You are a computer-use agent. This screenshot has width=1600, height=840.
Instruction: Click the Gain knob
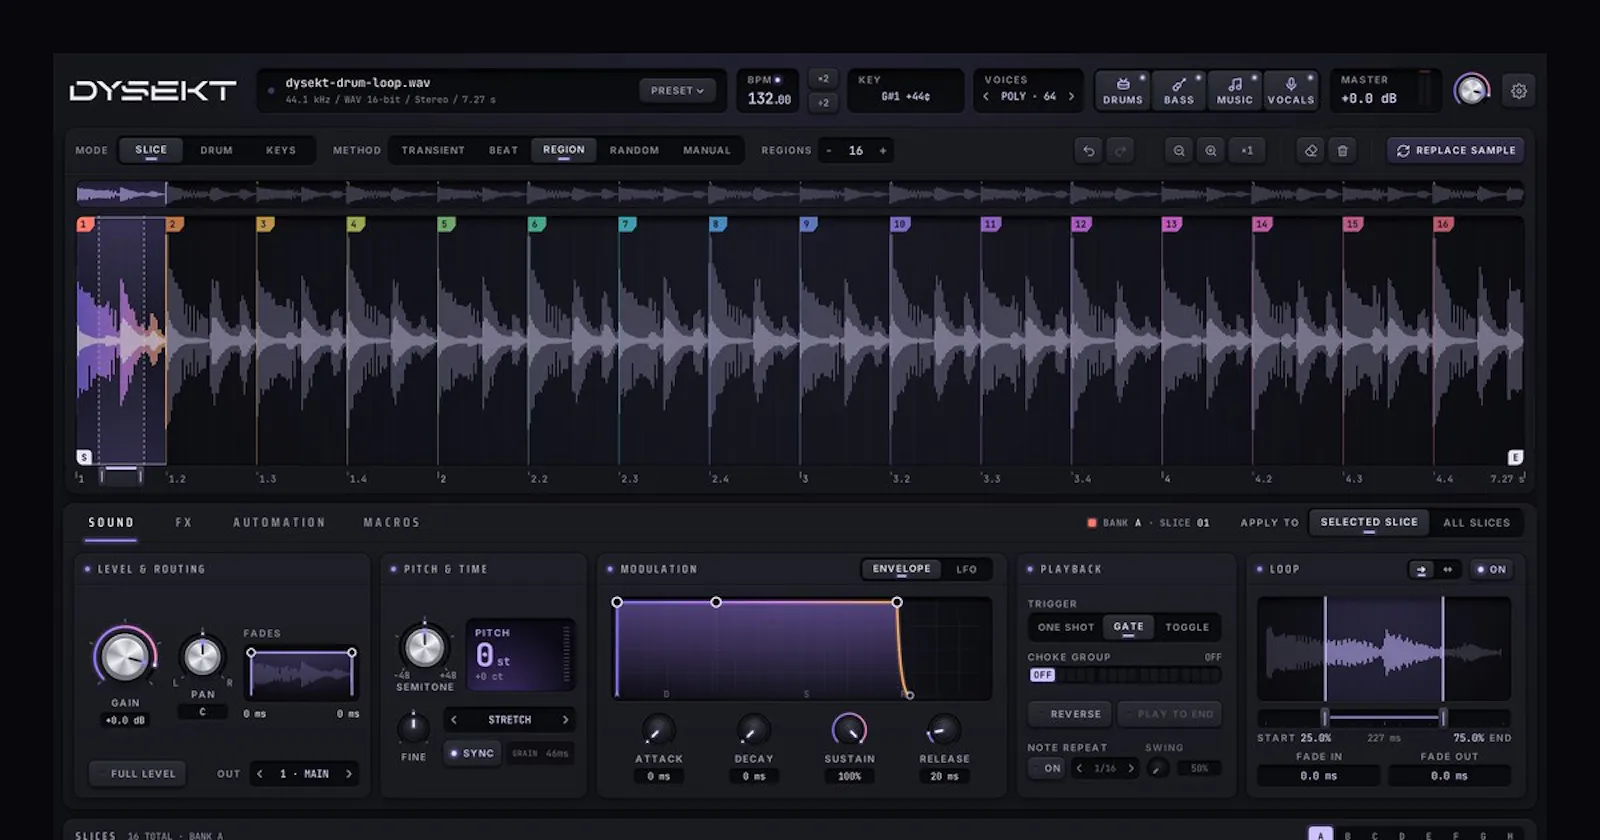[x=125, y=657]
